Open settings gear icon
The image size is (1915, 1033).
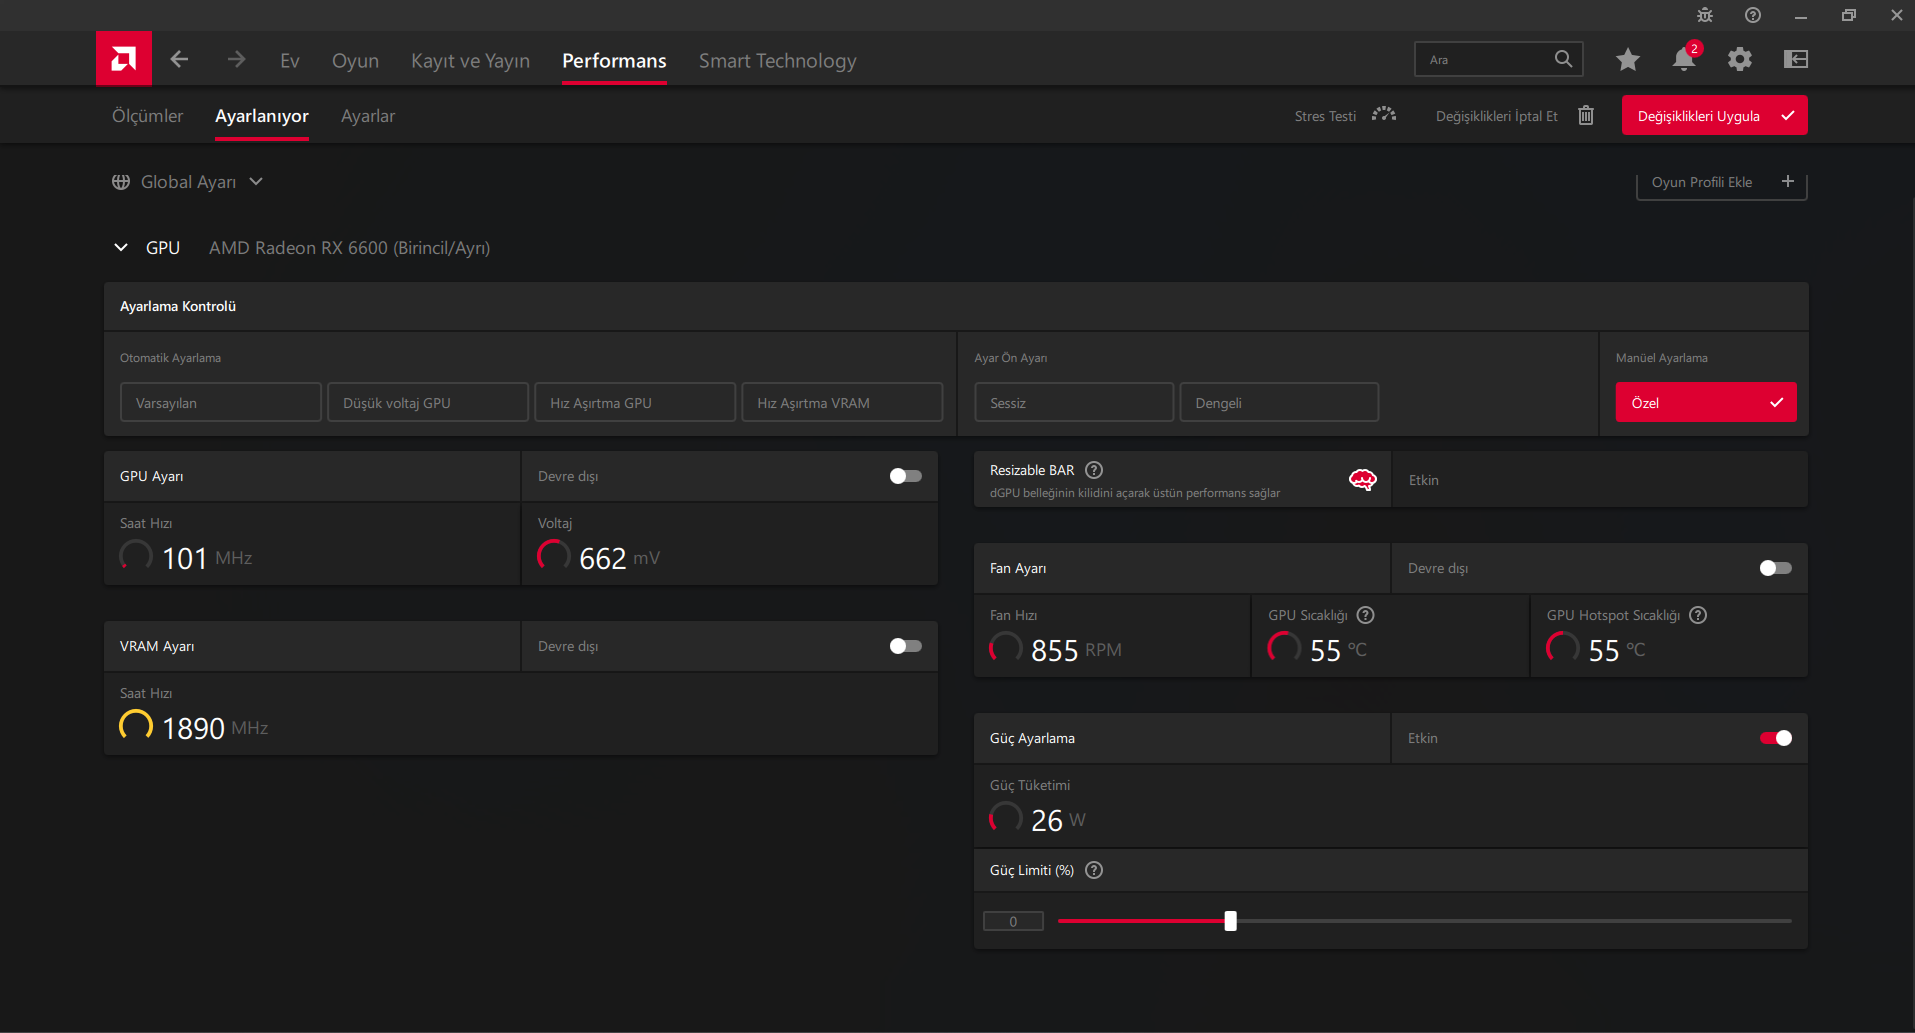point(1740,59)
